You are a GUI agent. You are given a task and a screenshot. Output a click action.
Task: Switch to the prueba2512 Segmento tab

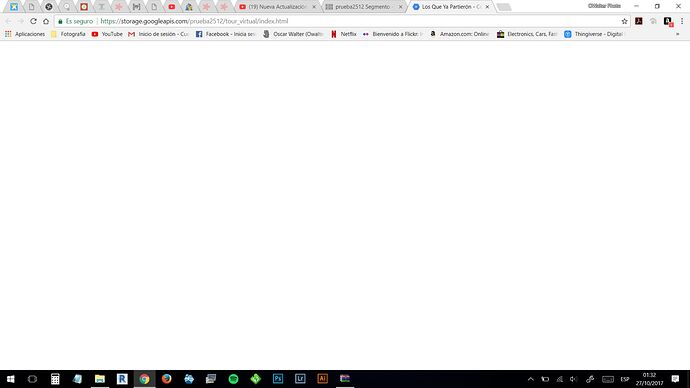click(x=363, y=7)
